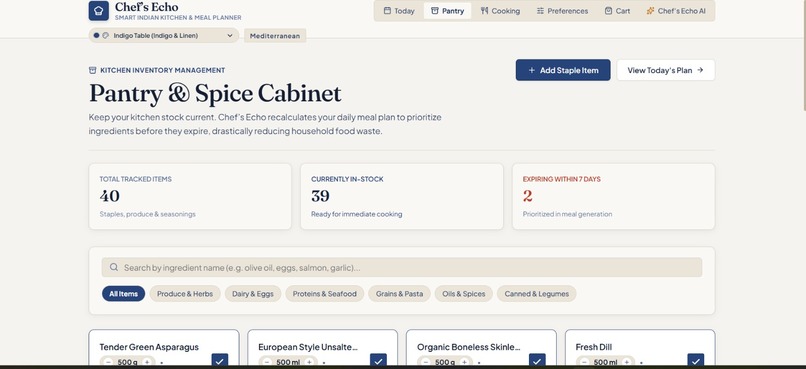The width and height of the screenshot is (806, 369).
Task: Click the Chef's Echo chef hat logo
Action: click(x=98, y=11)
